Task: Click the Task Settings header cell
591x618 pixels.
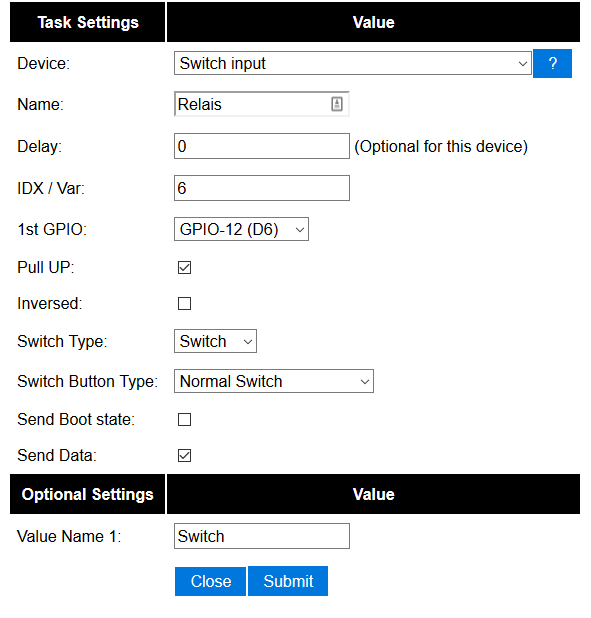Action: [88, 22]
